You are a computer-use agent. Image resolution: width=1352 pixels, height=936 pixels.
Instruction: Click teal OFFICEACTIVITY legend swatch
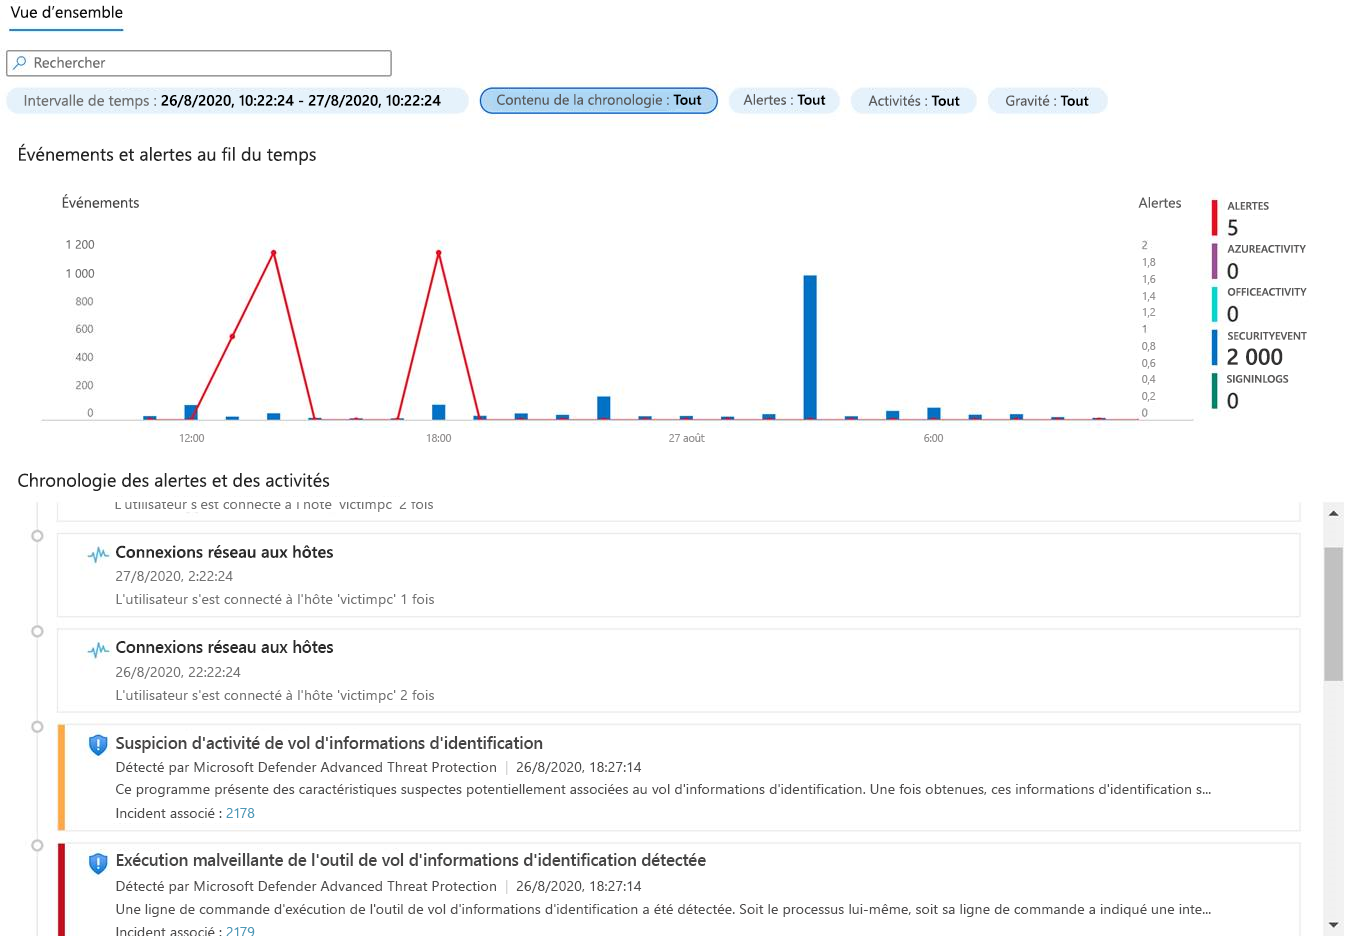[1215, 304]
